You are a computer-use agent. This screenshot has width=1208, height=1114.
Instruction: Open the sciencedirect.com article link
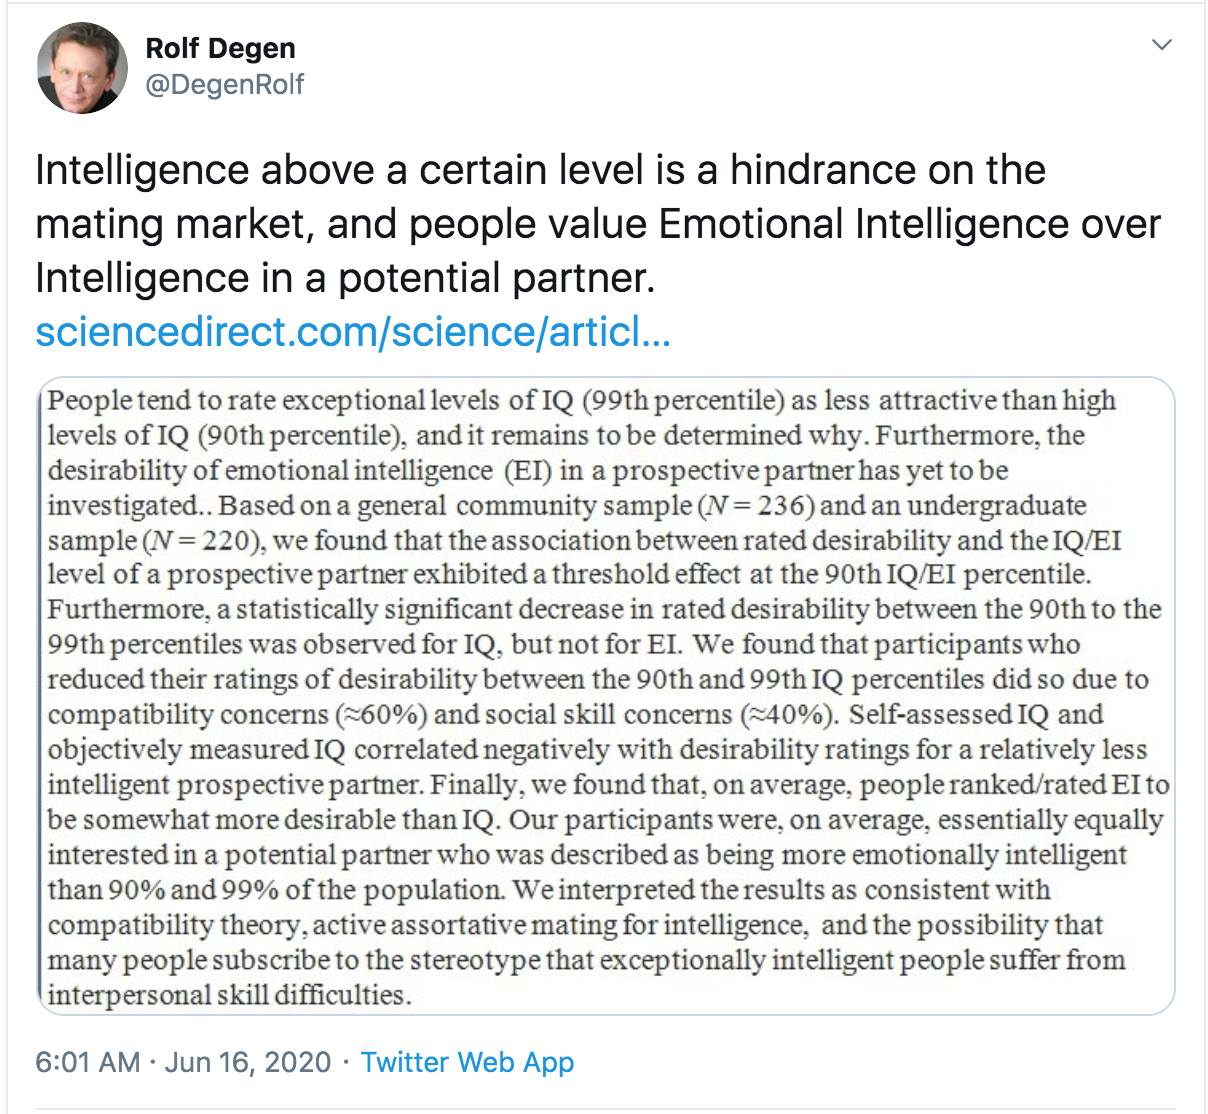[352, 332]
